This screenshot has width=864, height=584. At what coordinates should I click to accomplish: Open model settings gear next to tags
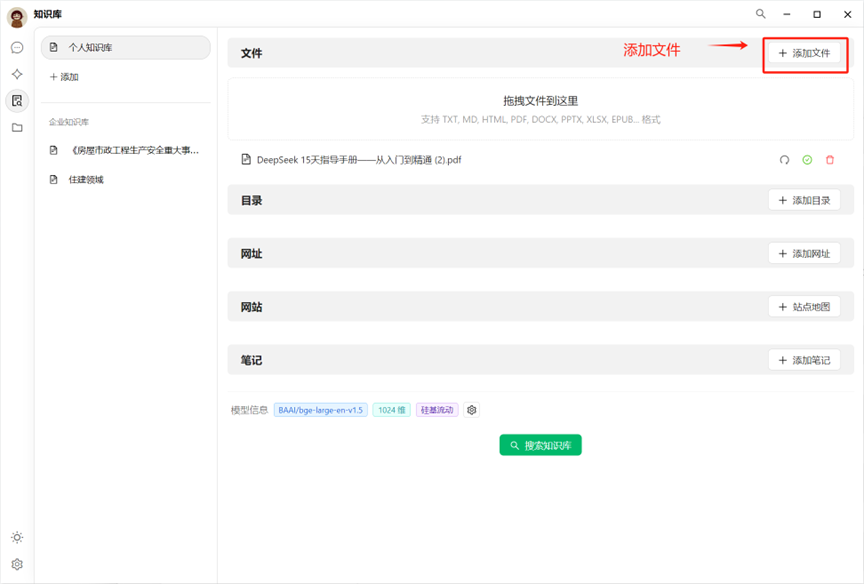(x=472, y=410)
